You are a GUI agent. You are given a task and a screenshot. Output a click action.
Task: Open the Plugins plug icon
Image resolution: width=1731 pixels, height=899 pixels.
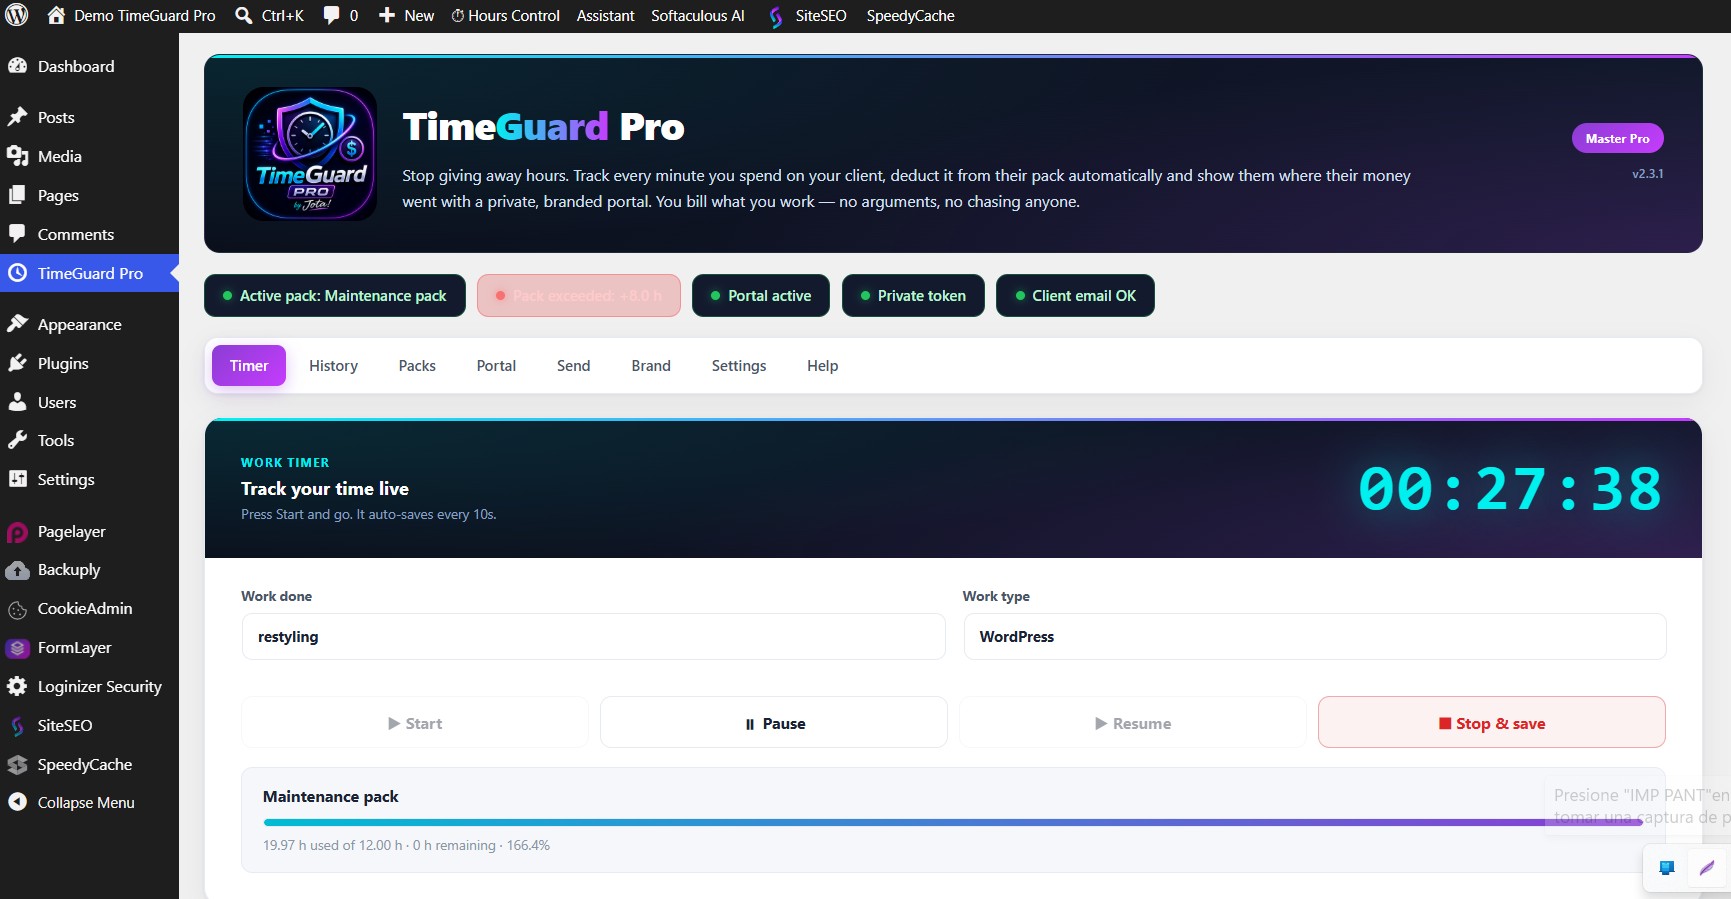17,363
